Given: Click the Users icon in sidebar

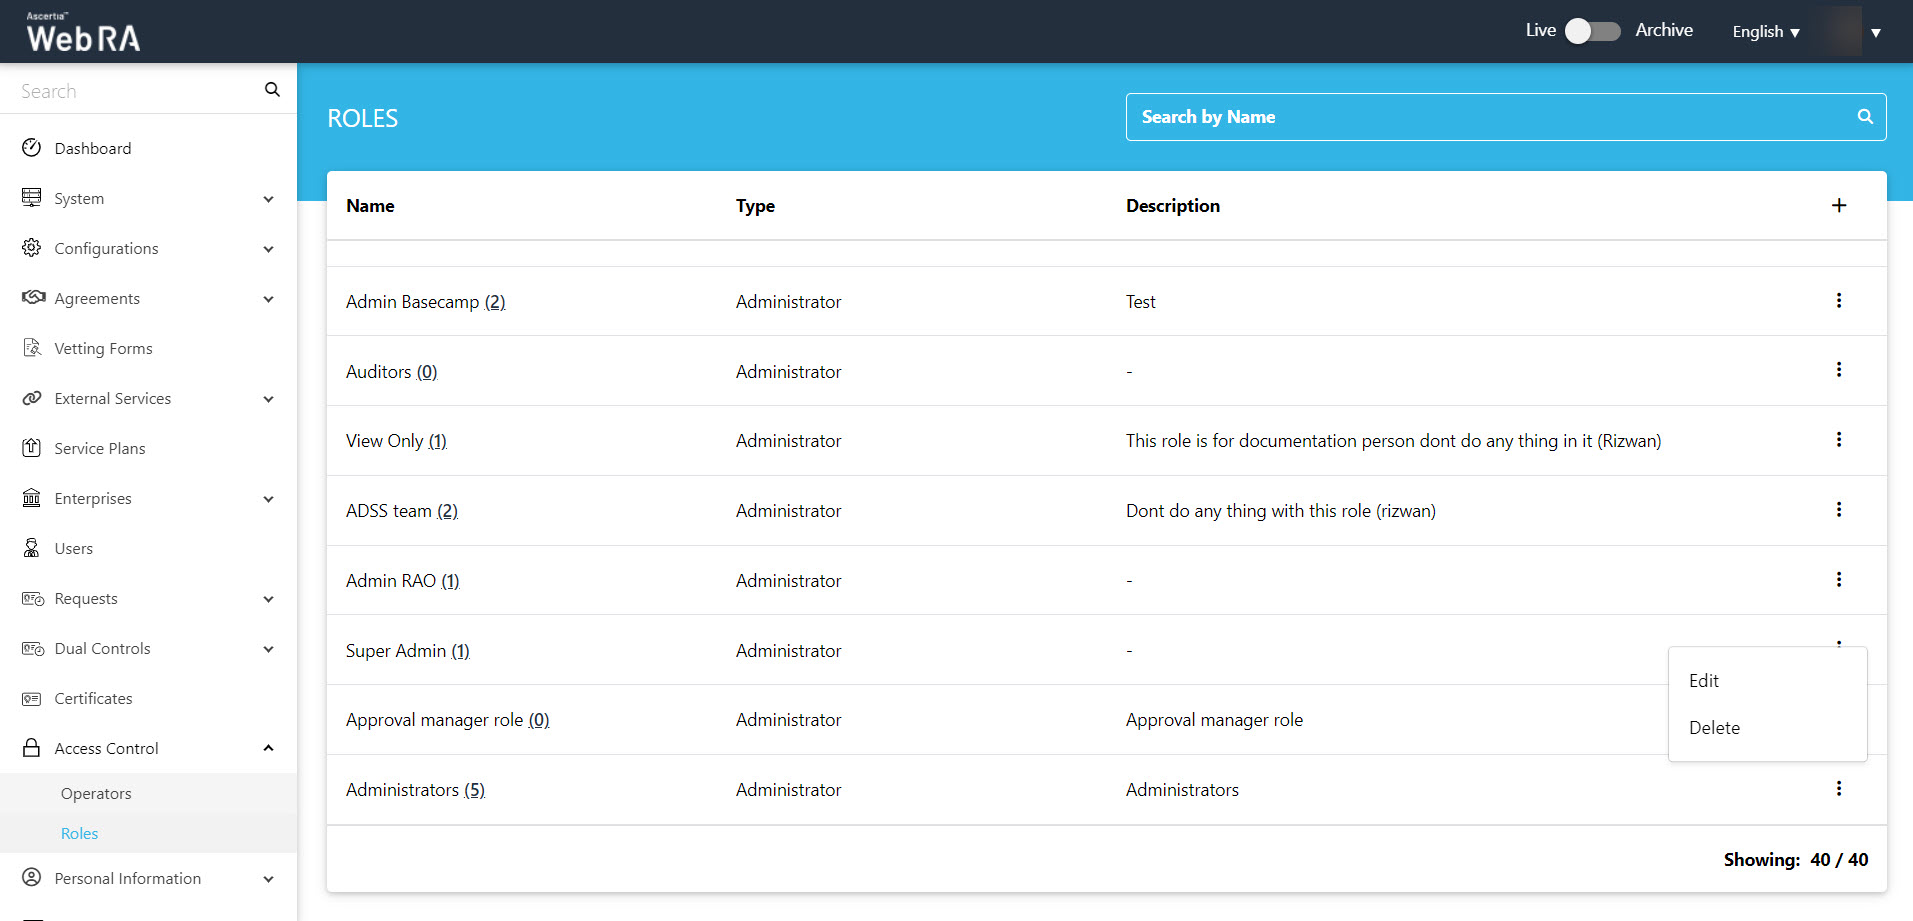Looking at the screenshot, I should click(32, 548).
